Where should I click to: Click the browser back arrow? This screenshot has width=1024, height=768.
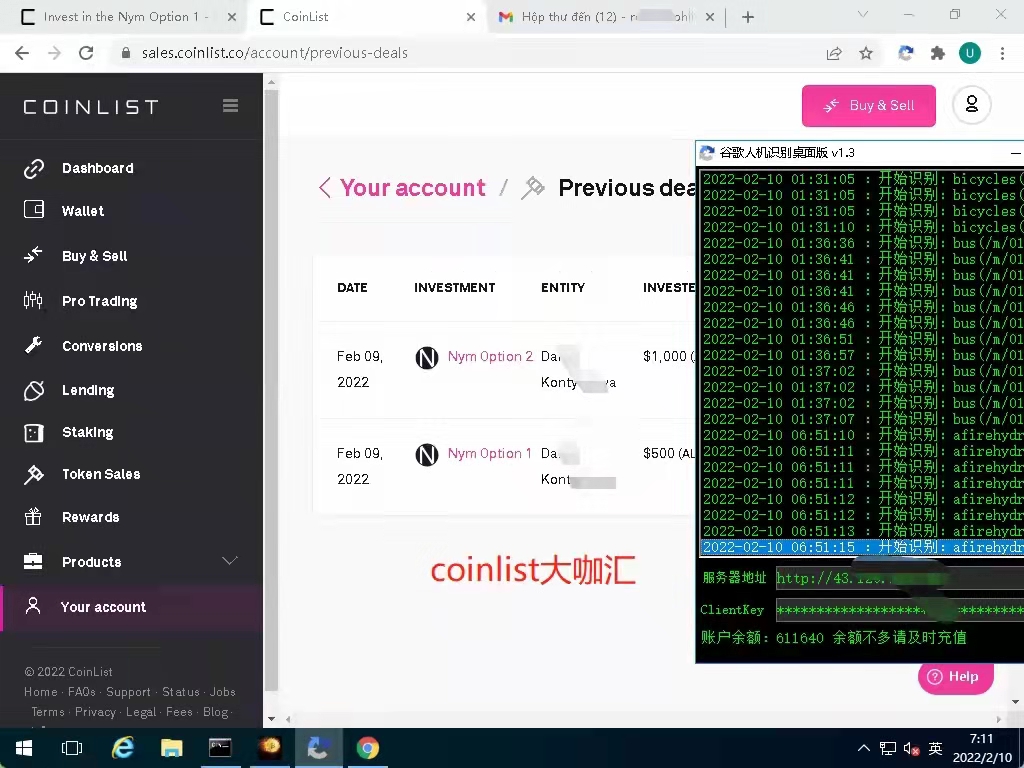tap(22, 54)
